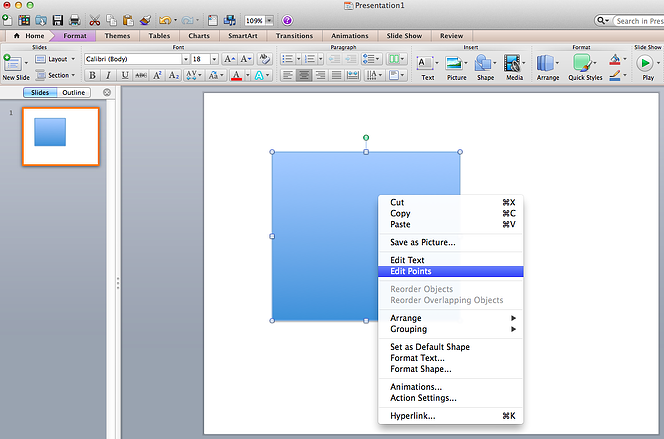Screen dimensions: 664x439
Task: Toggle Italic formatting
Action: click(107, 75)
